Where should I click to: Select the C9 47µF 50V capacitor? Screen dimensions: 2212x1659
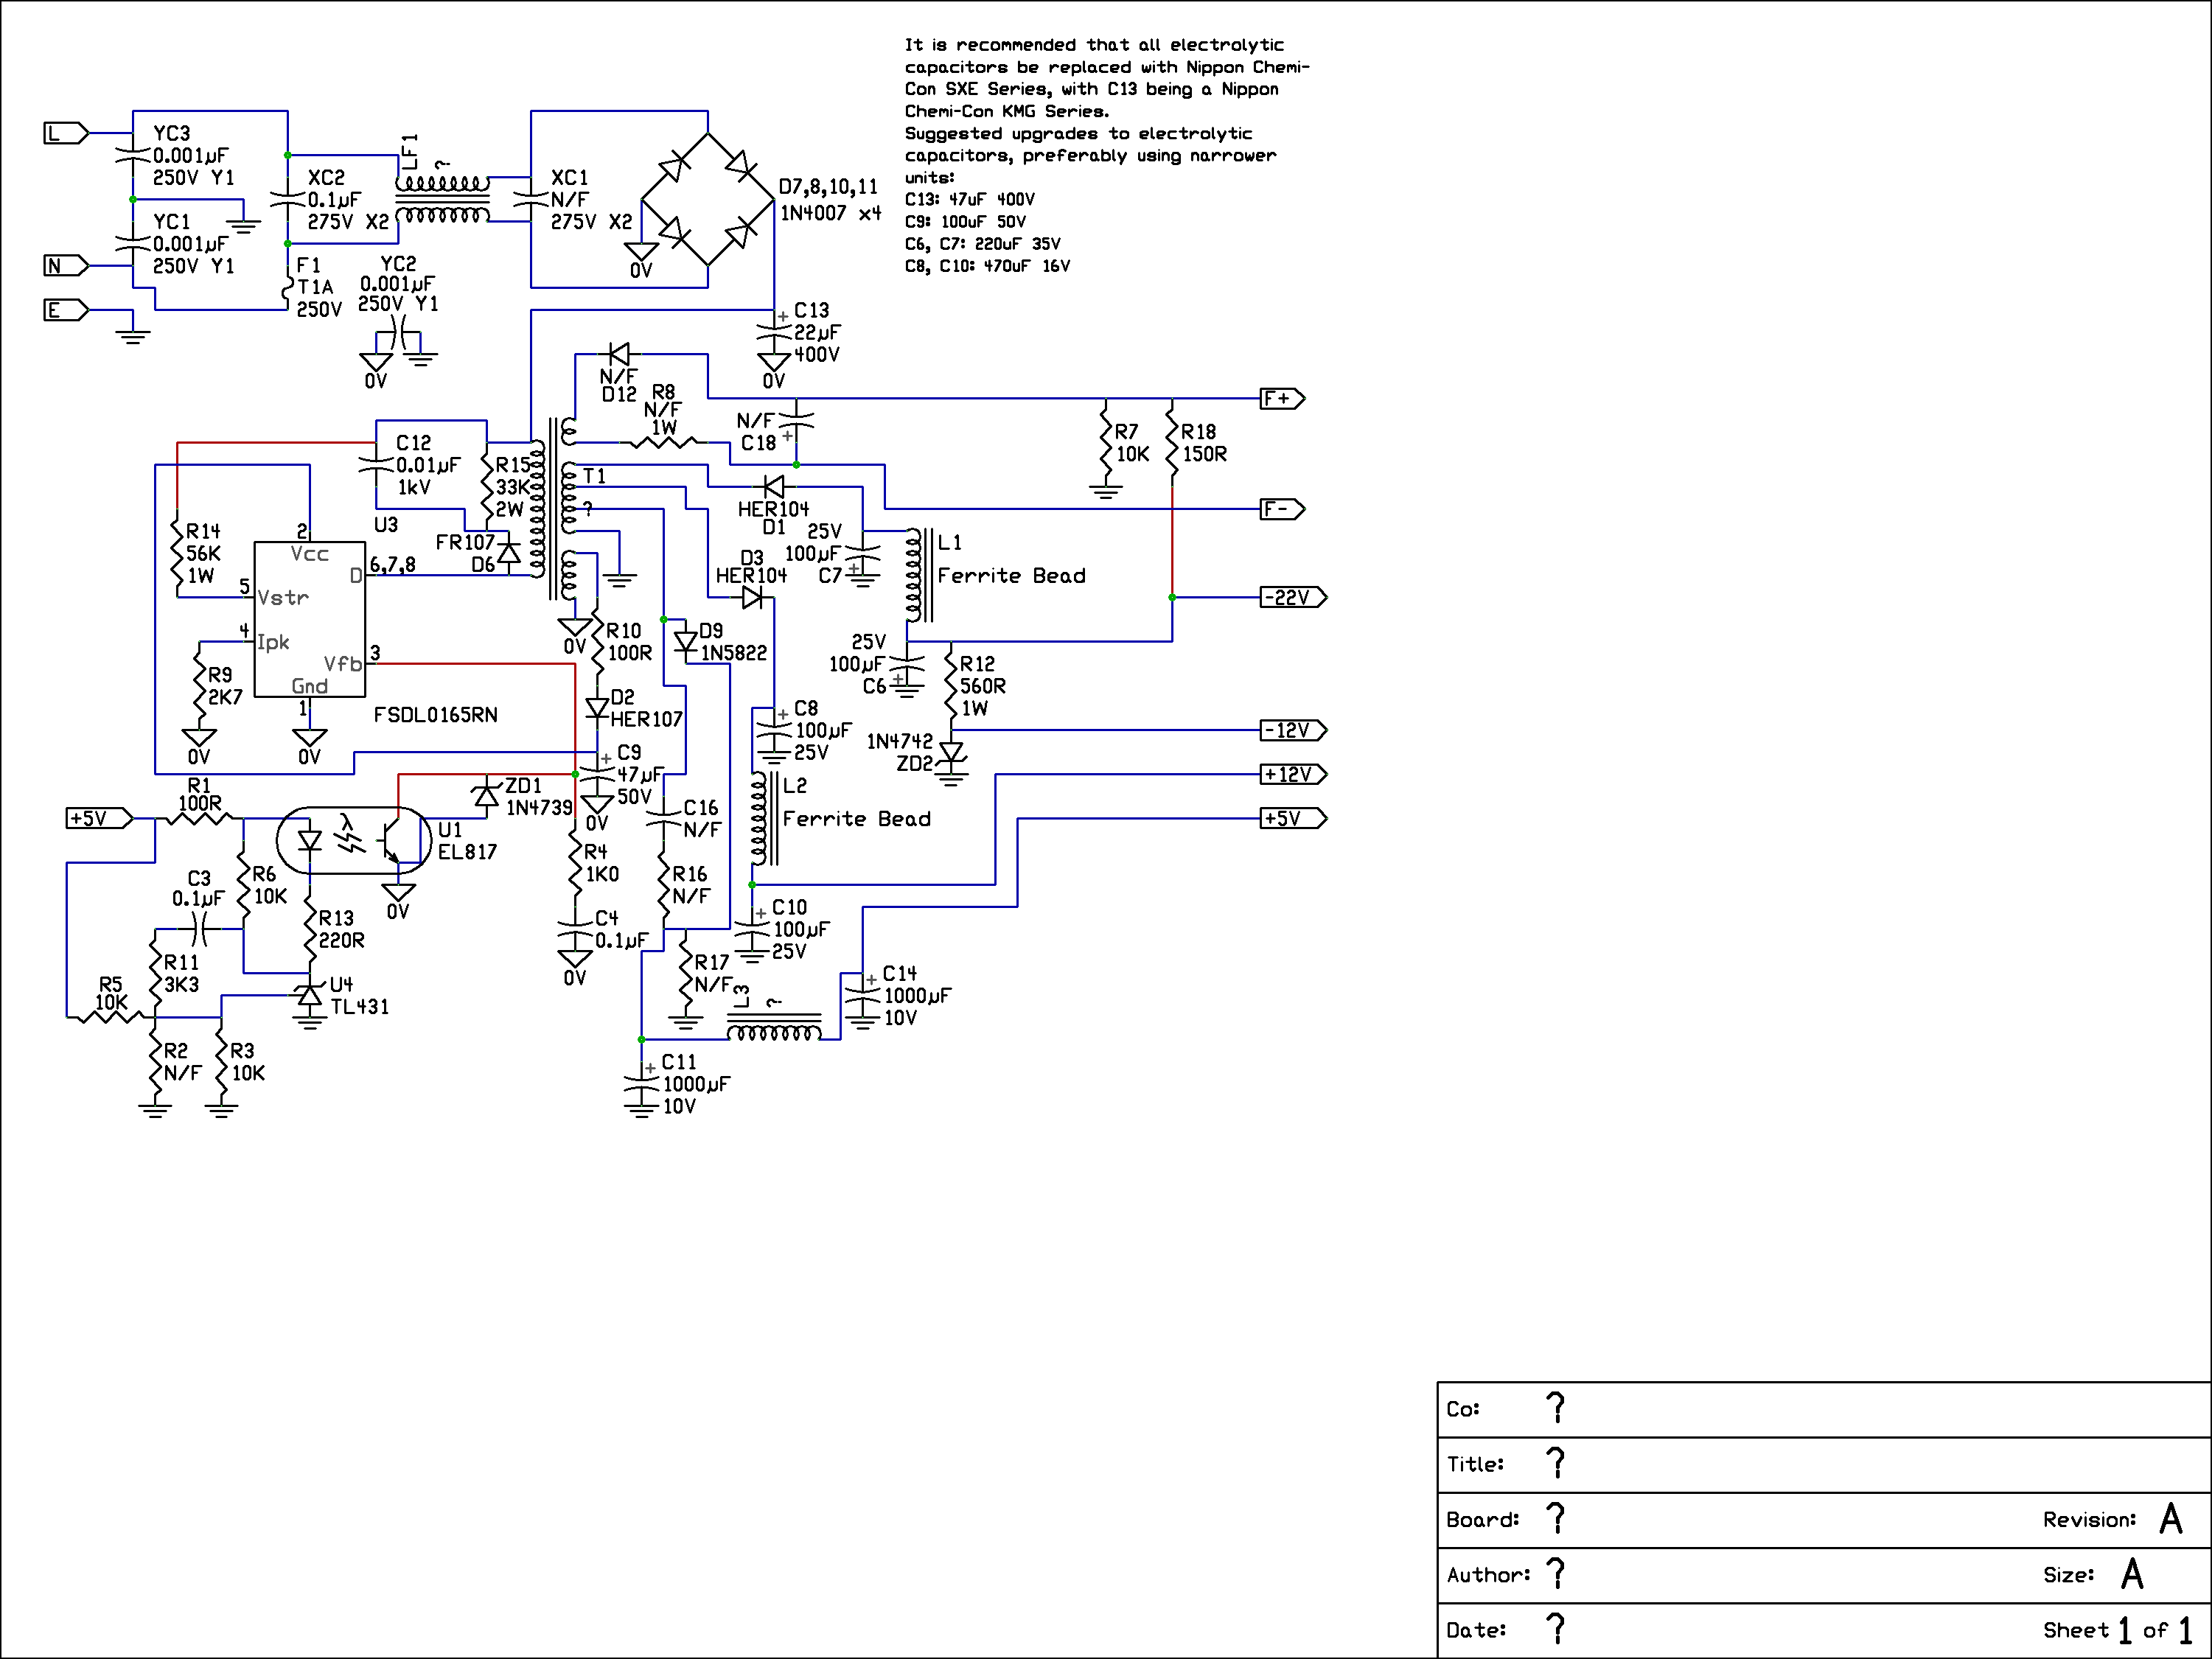597,774
